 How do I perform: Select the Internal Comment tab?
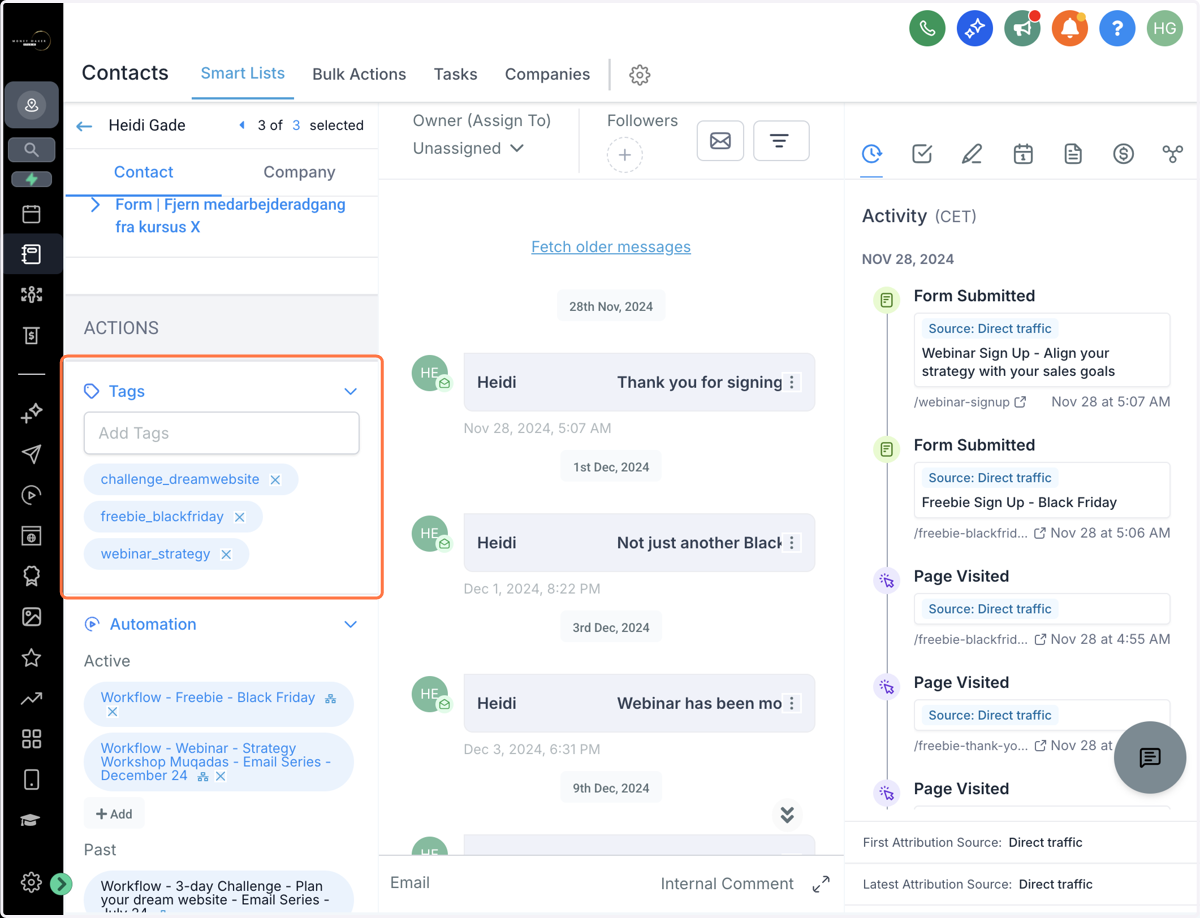click(x=727, y=884)
